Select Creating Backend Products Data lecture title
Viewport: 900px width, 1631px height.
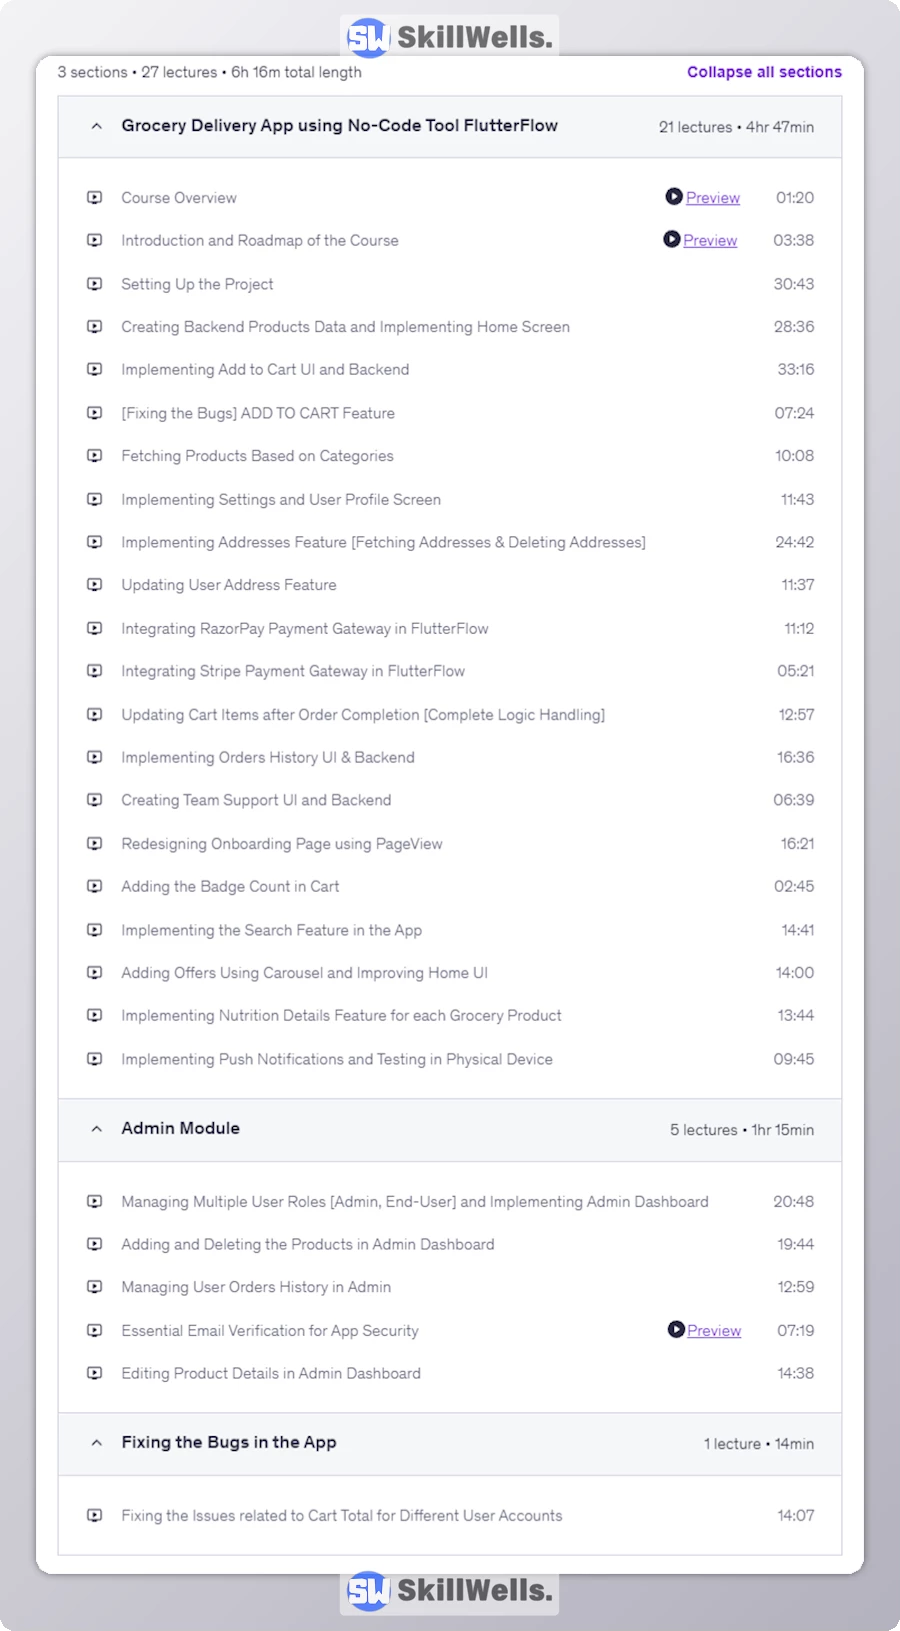pos(346,327)
